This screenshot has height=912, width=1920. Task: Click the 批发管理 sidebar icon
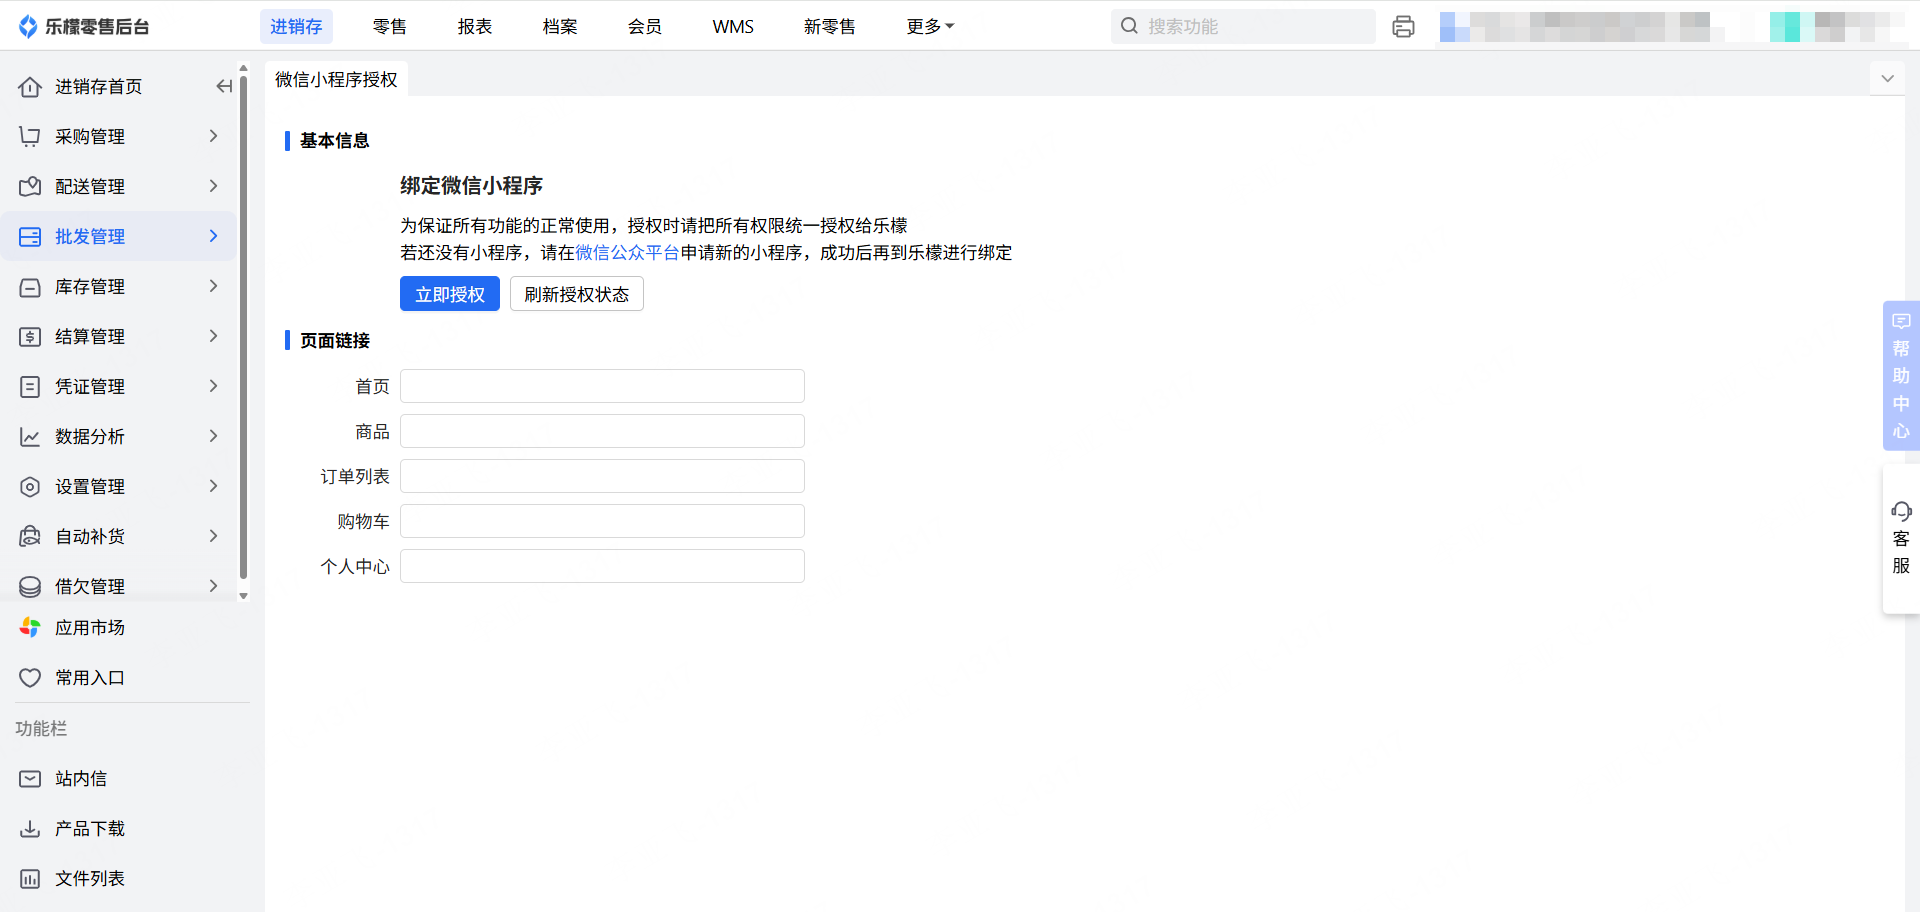pyautogui.click(x=30, y=237)
